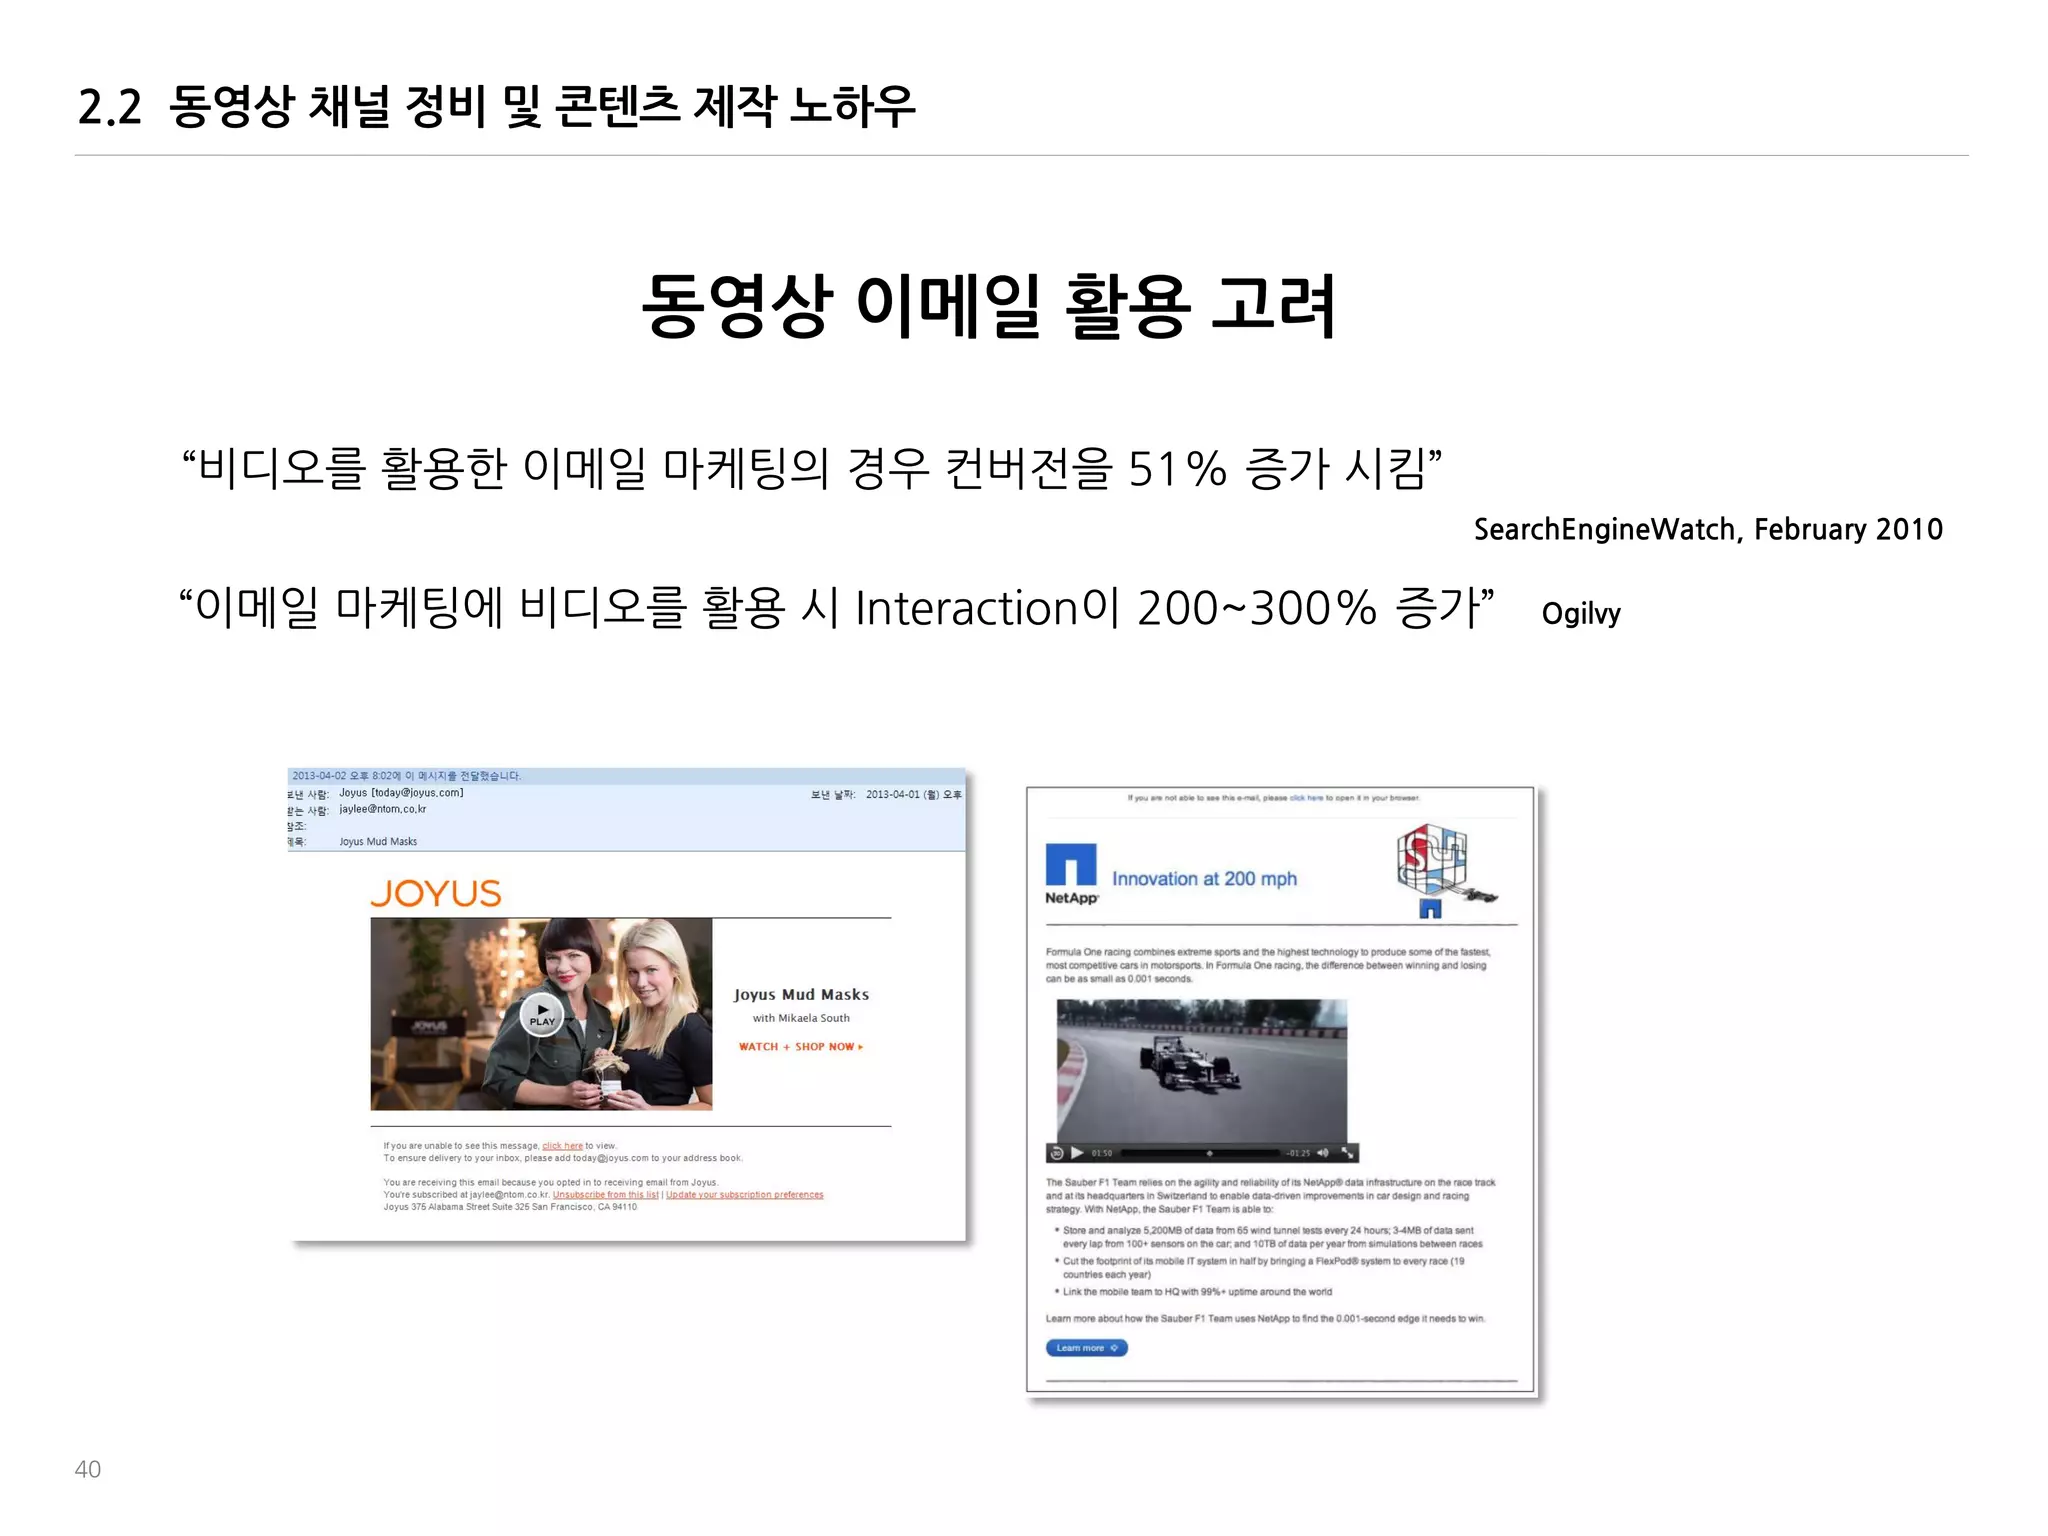Click the small NetApp icon under the cube

[1430, 909]
